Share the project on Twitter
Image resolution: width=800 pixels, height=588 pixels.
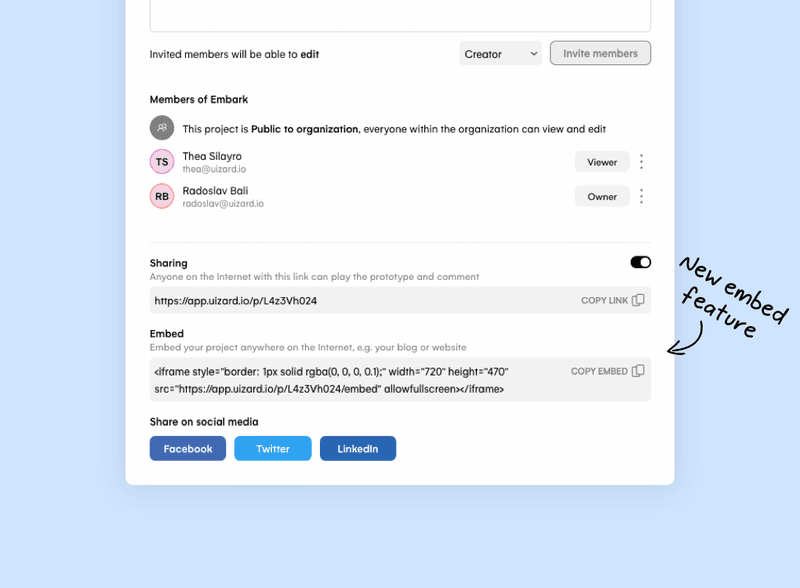click(x=272, y=448)
